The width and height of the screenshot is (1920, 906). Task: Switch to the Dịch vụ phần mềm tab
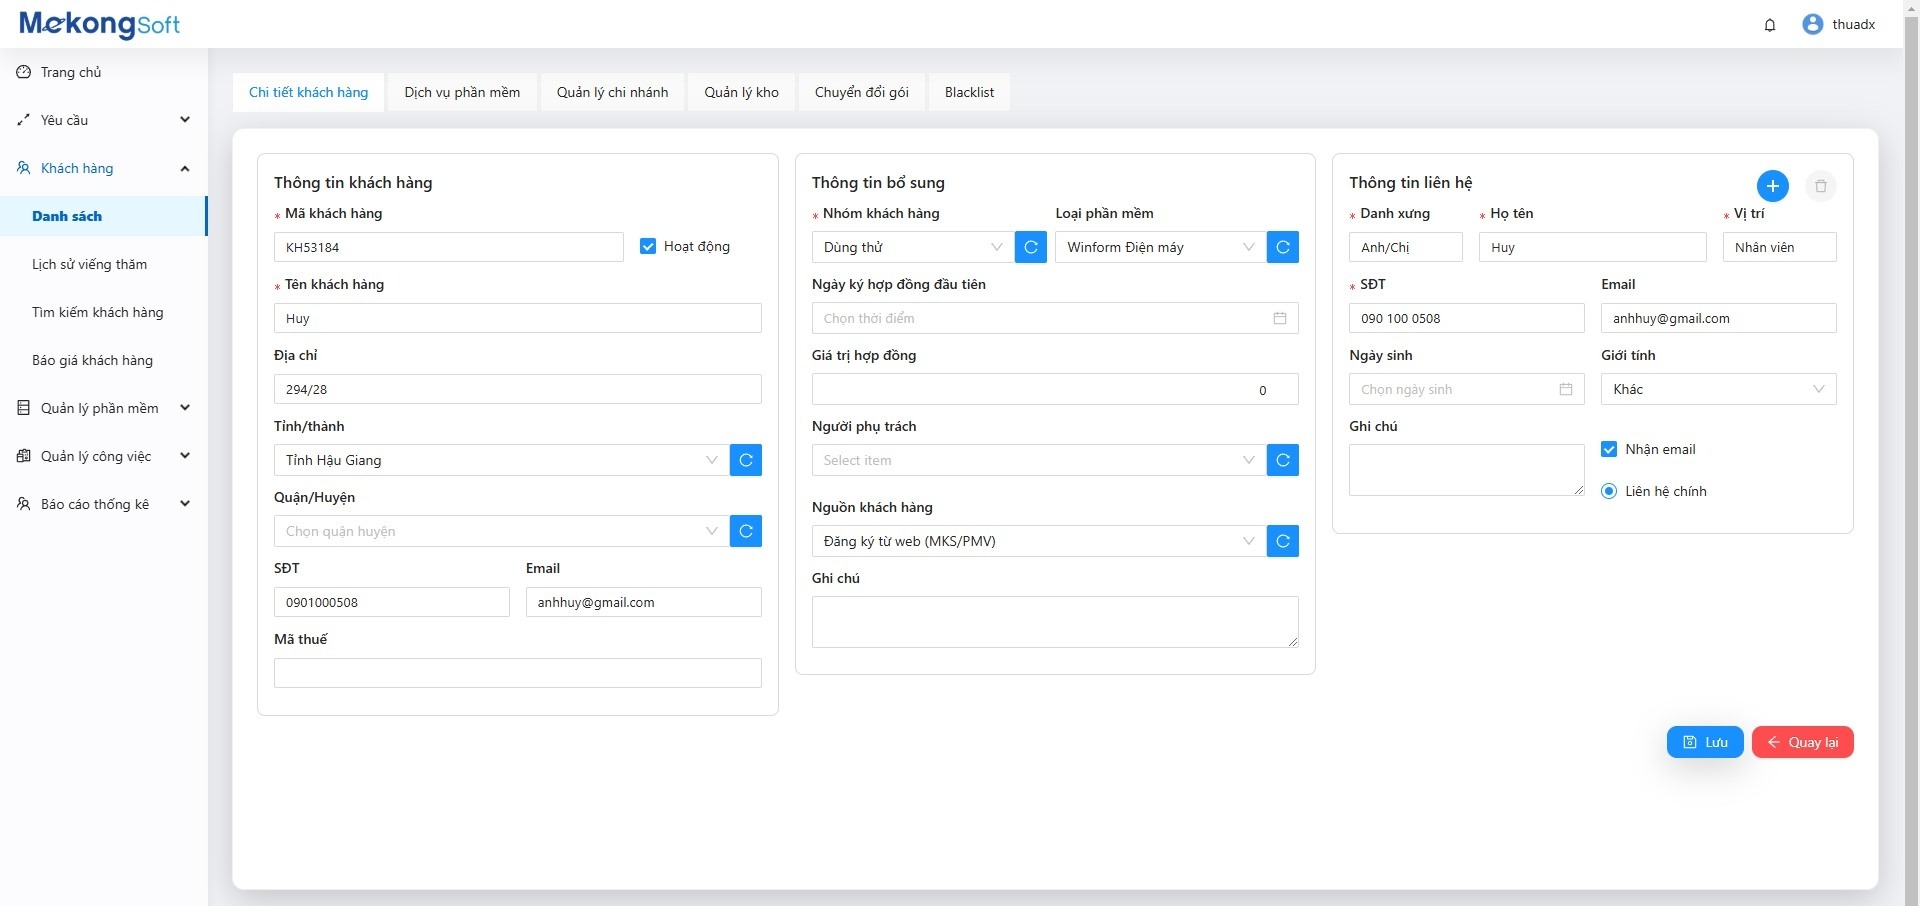click(462, 92)
